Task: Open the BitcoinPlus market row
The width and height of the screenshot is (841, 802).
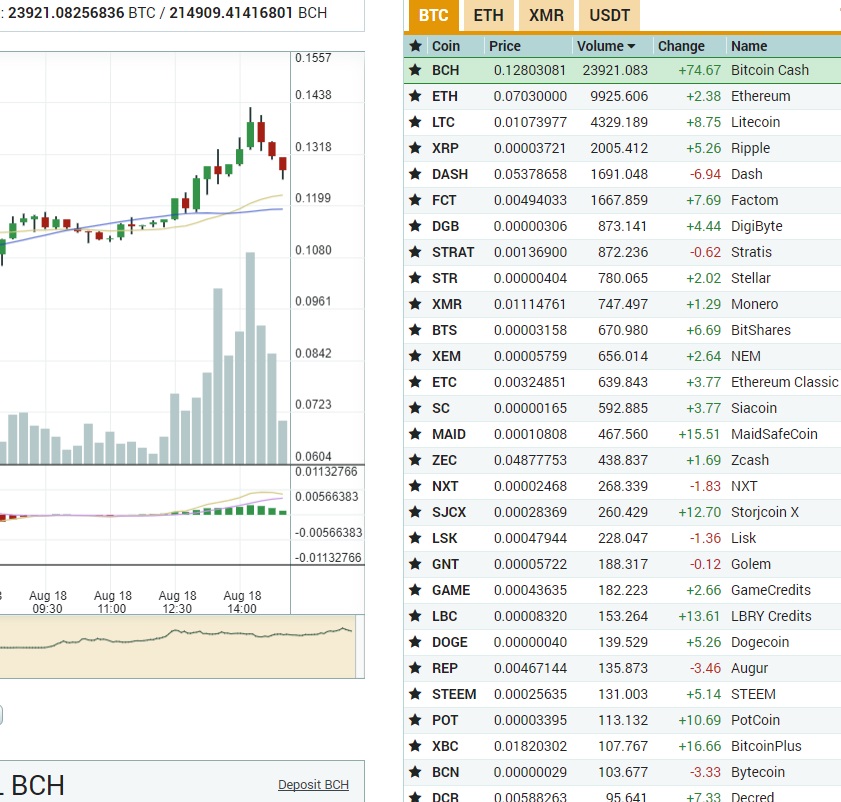Action: (622, 747)
